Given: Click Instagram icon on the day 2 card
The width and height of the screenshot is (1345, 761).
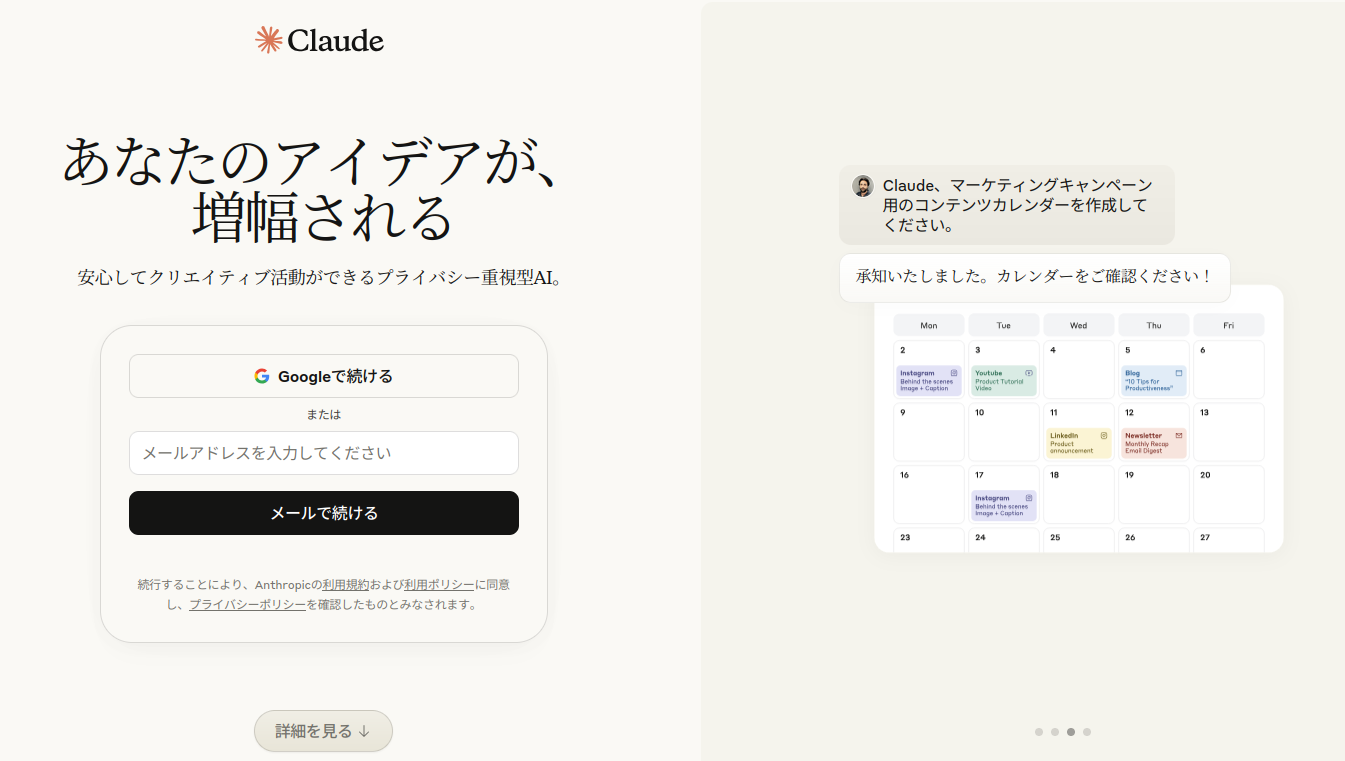Looking at the screenshot, I should (x=954, y=373).
